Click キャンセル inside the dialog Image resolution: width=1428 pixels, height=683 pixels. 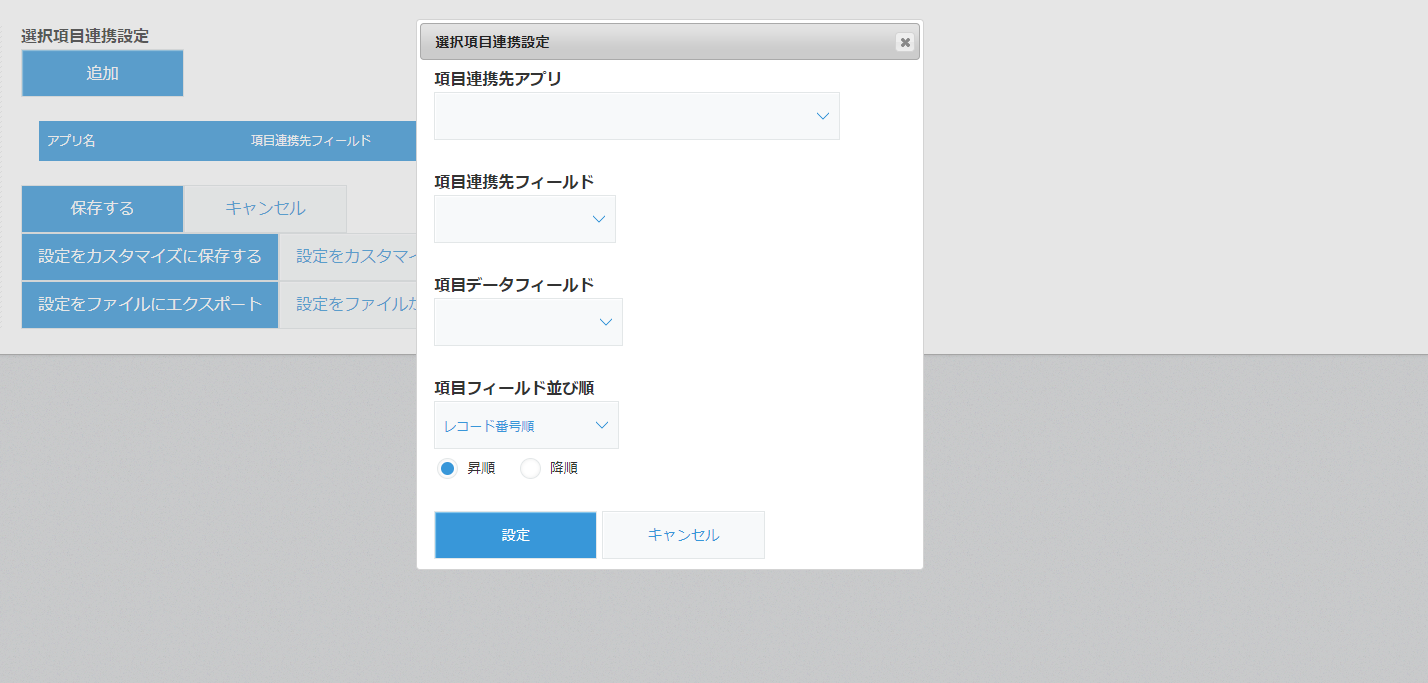(683, 534)
